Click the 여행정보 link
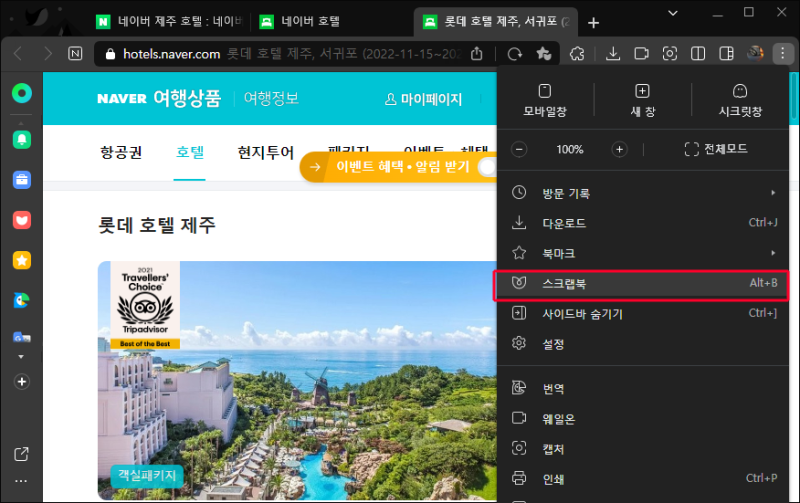800x503 pixels. point(271,98)
